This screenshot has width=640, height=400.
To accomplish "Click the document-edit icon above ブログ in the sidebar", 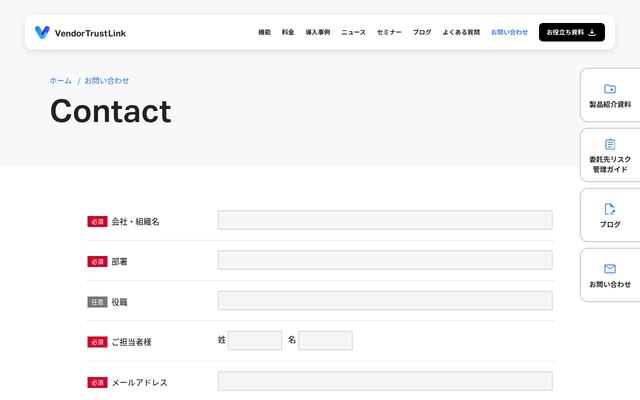I will click(610, 209).
